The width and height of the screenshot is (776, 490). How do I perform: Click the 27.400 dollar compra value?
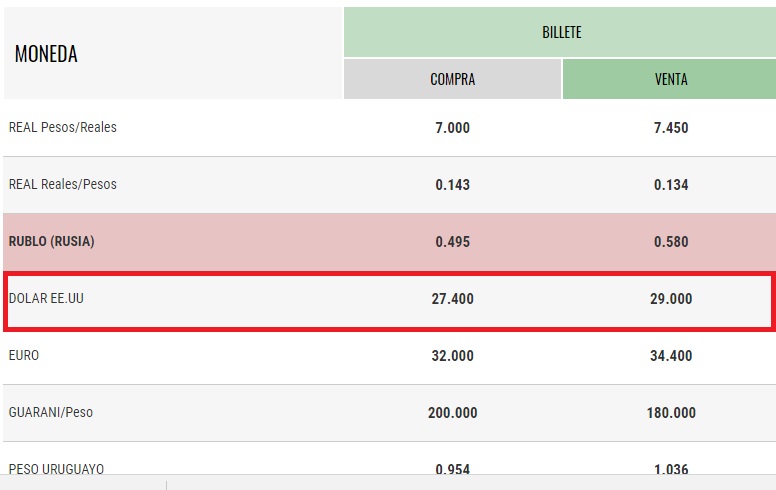click(452, 298)
